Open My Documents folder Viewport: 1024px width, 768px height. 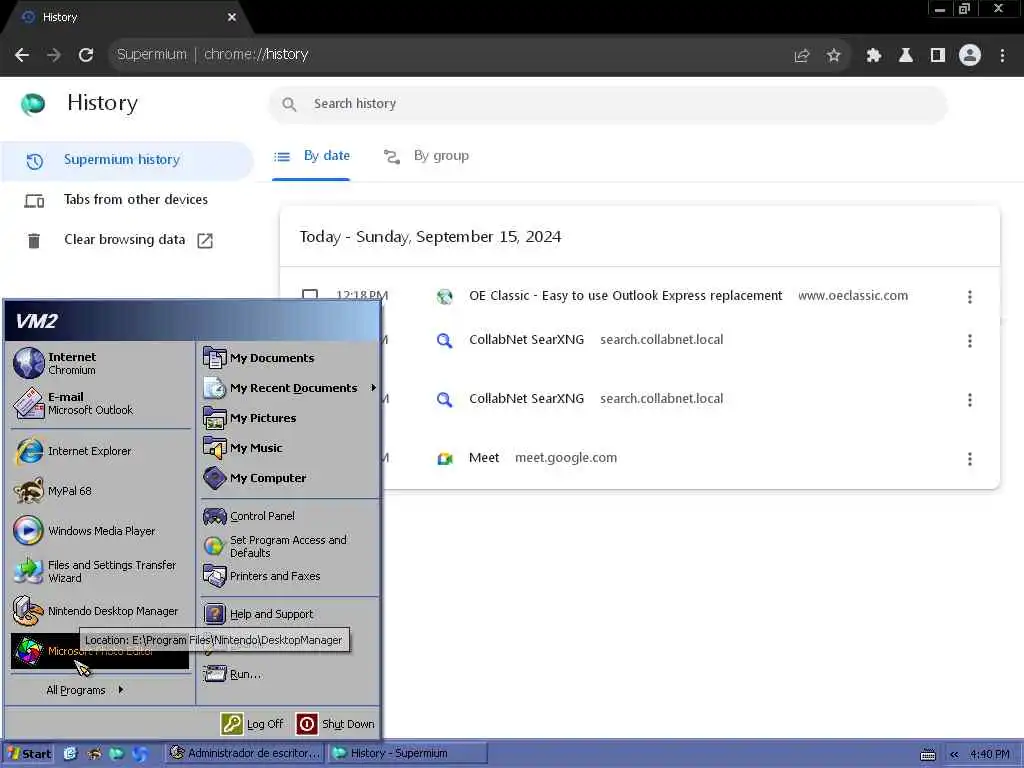pyautogui.click(x=289, y=358)
